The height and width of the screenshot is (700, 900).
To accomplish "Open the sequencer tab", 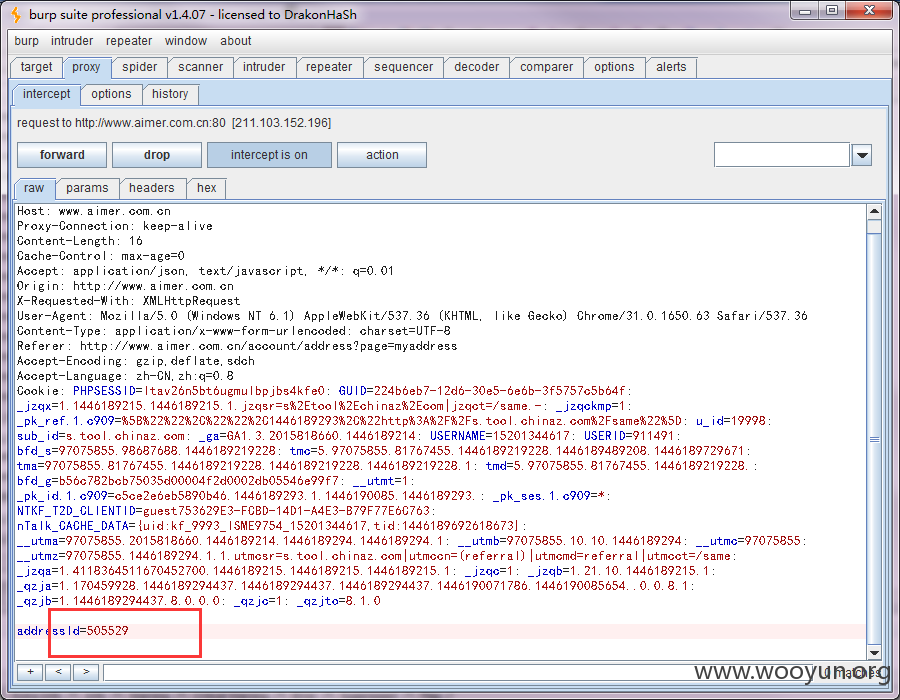I will point(404,67).
